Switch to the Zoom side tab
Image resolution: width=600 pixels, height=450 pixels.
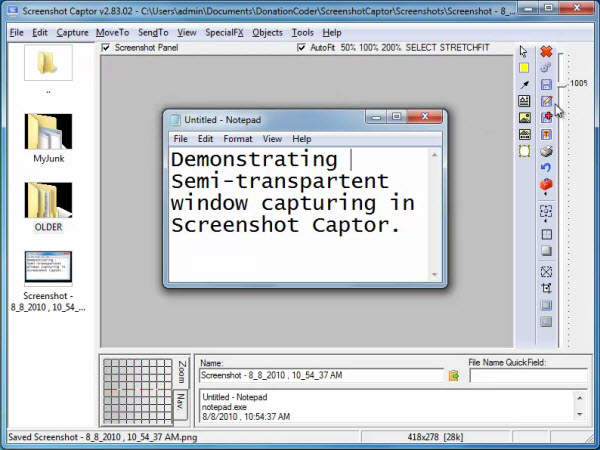tap(182, 372)
